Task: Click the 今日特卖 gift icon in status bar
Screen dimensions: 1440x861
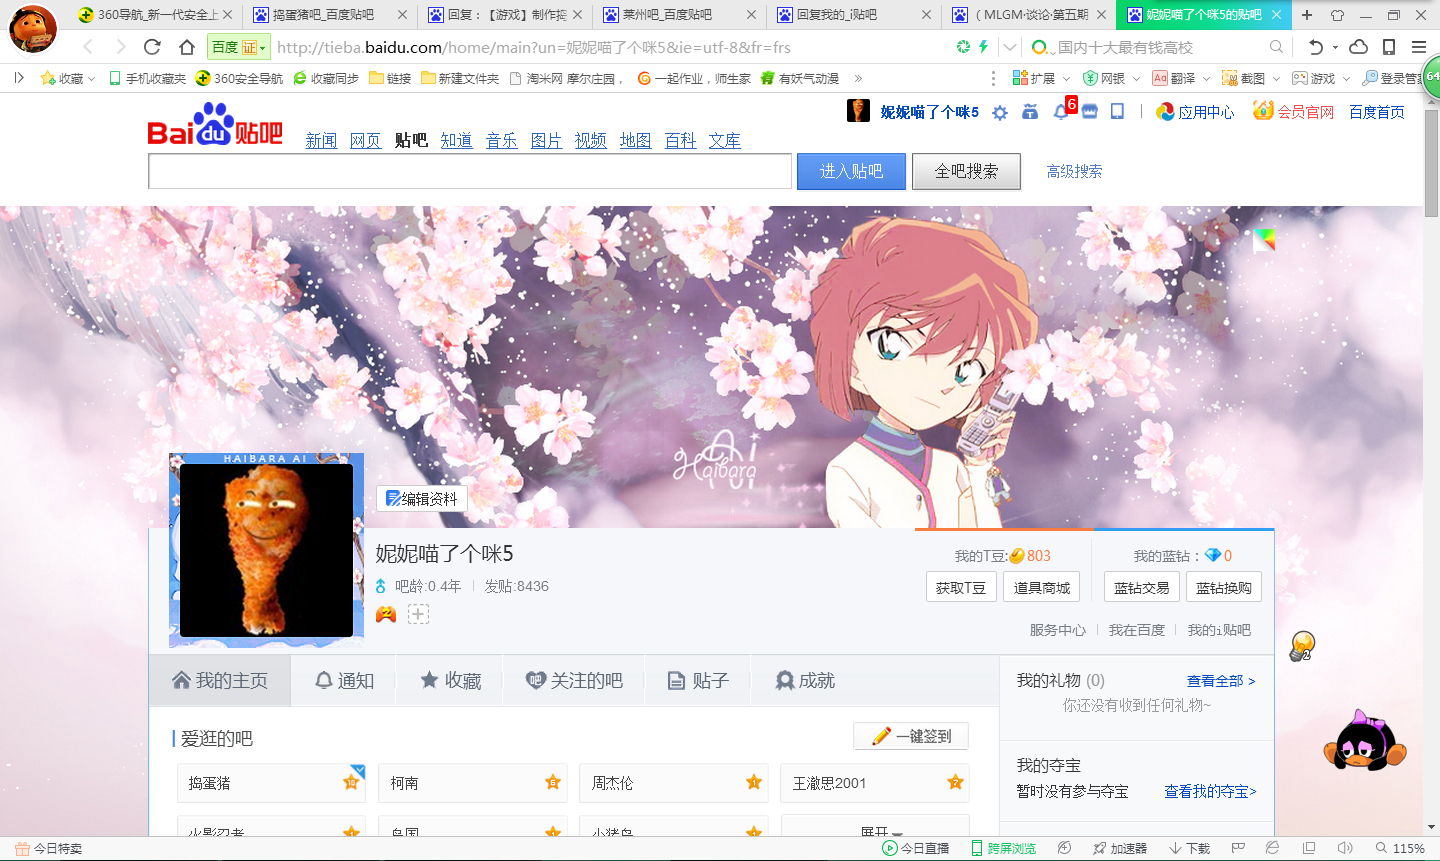Action: click(x=22, y=848)
